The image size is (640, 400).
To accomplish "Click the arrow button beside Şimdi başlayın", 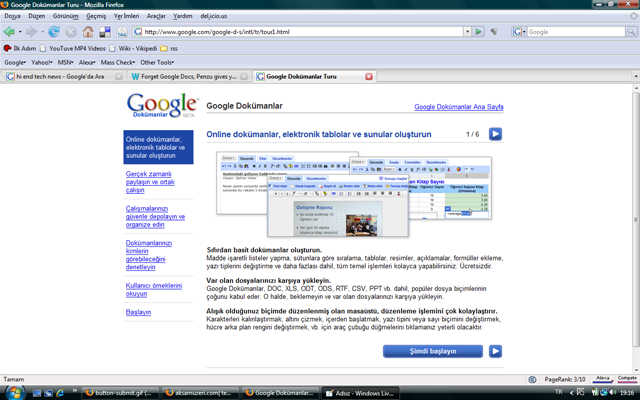I will pos(495,351).
